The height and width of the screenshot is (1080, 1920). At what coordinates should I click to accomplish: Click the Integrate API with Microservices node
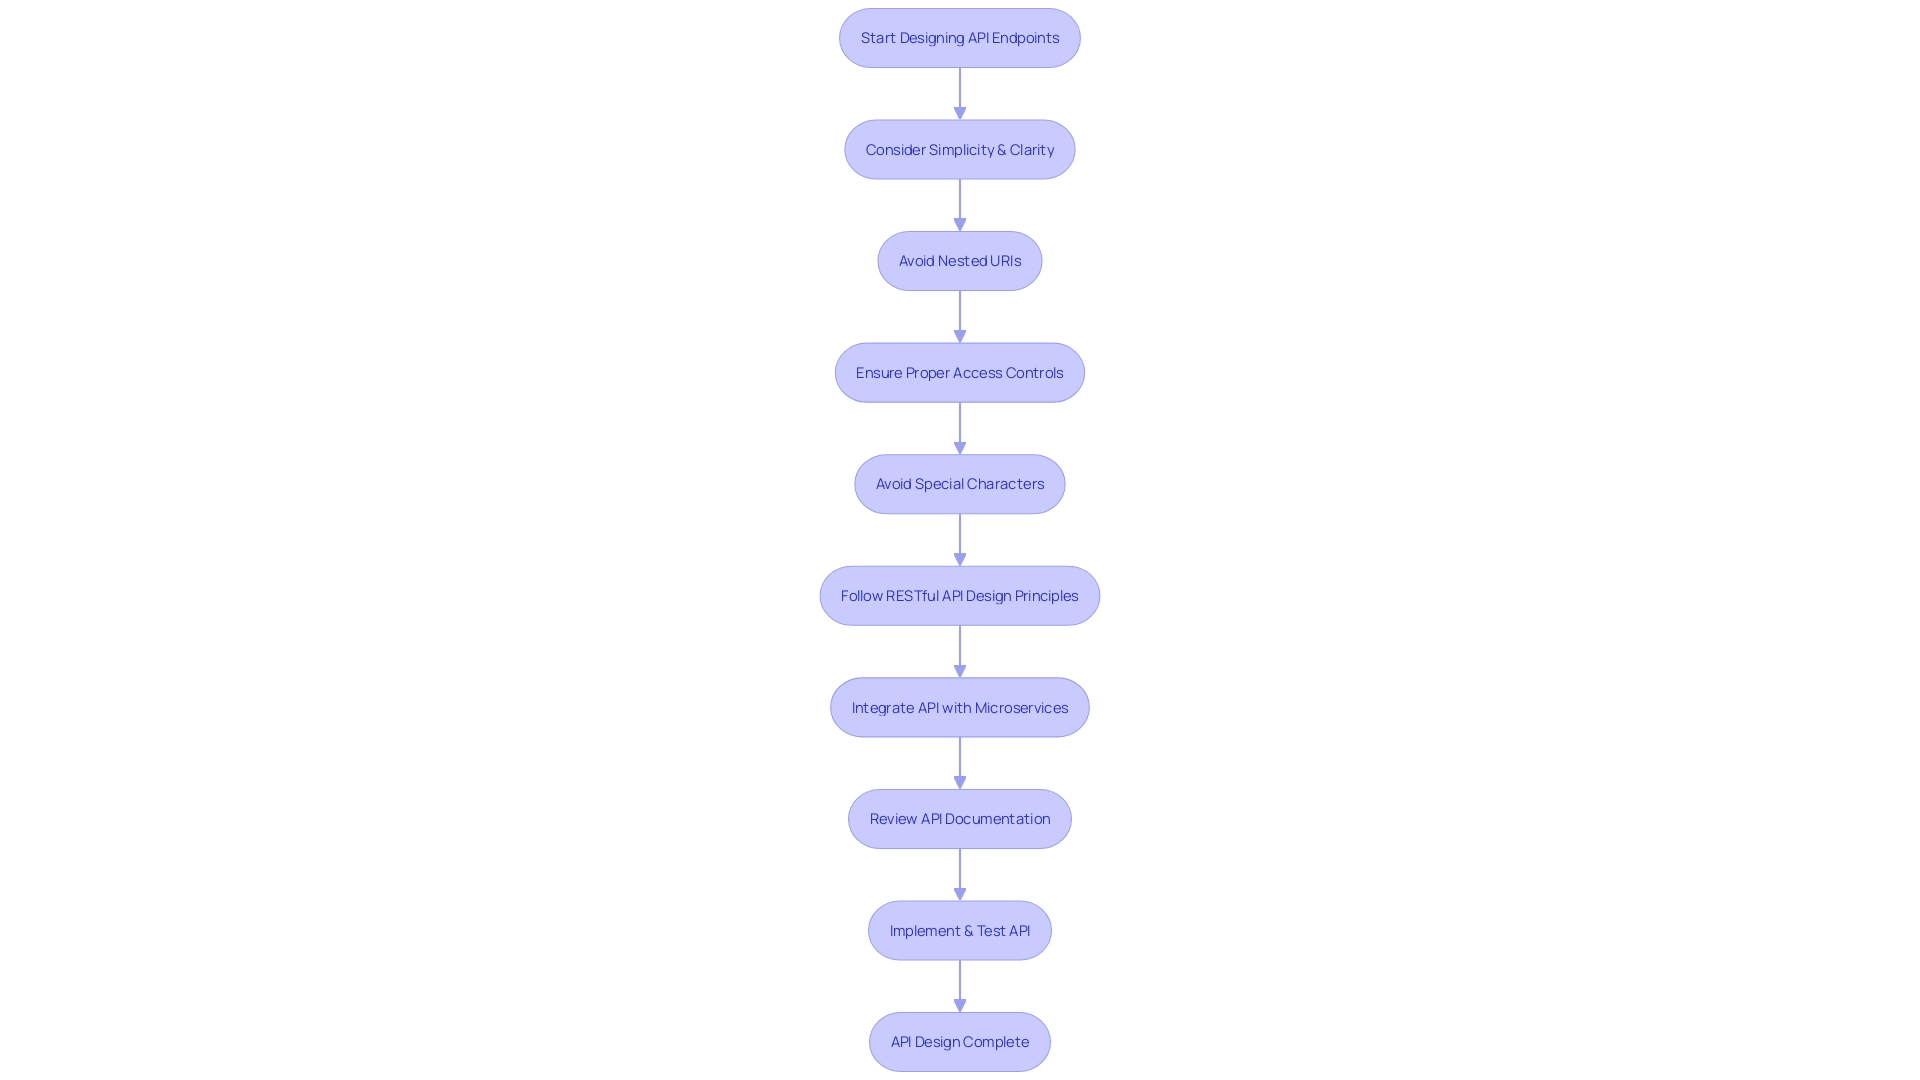click(960, 707)
